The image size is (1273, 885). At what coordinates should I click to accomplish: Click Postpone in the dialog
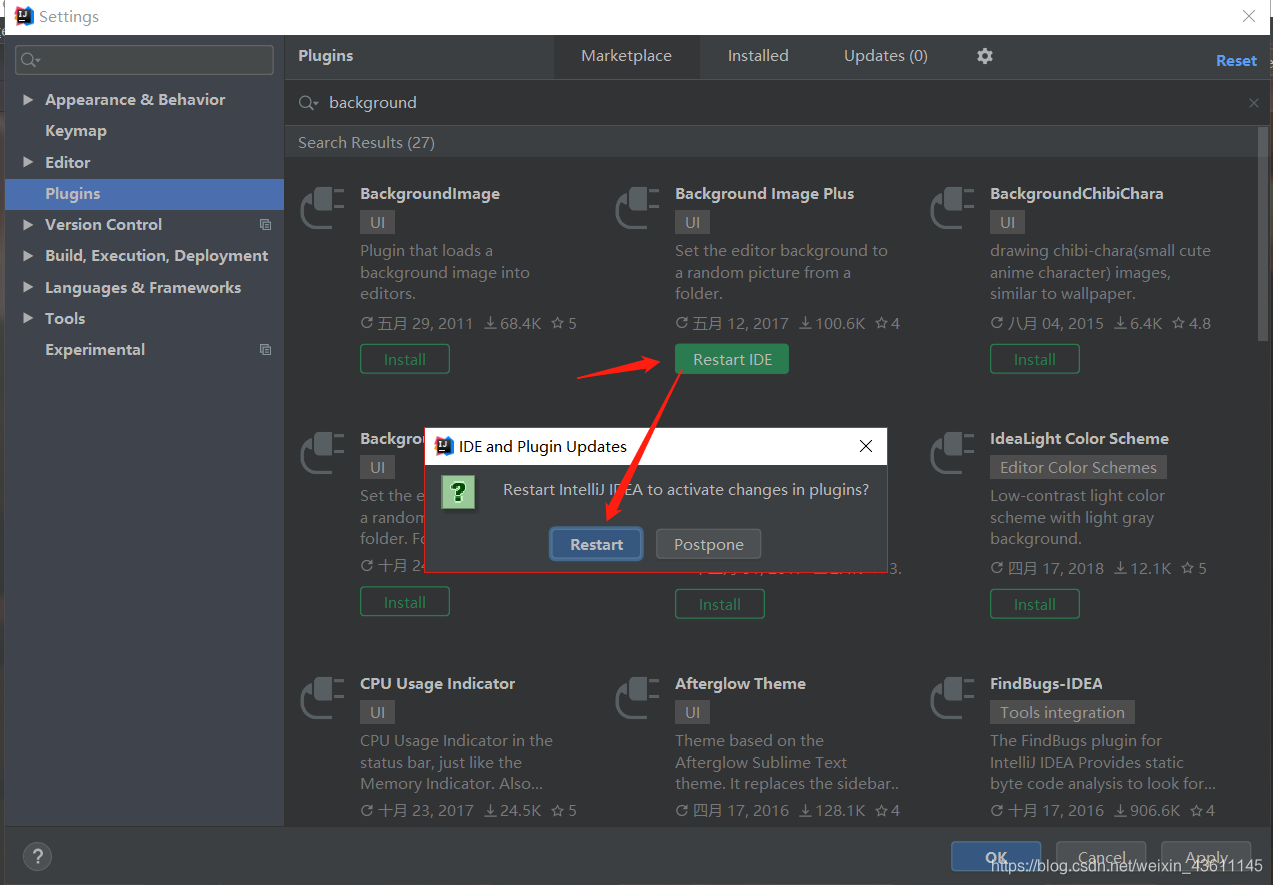point(709,544)
